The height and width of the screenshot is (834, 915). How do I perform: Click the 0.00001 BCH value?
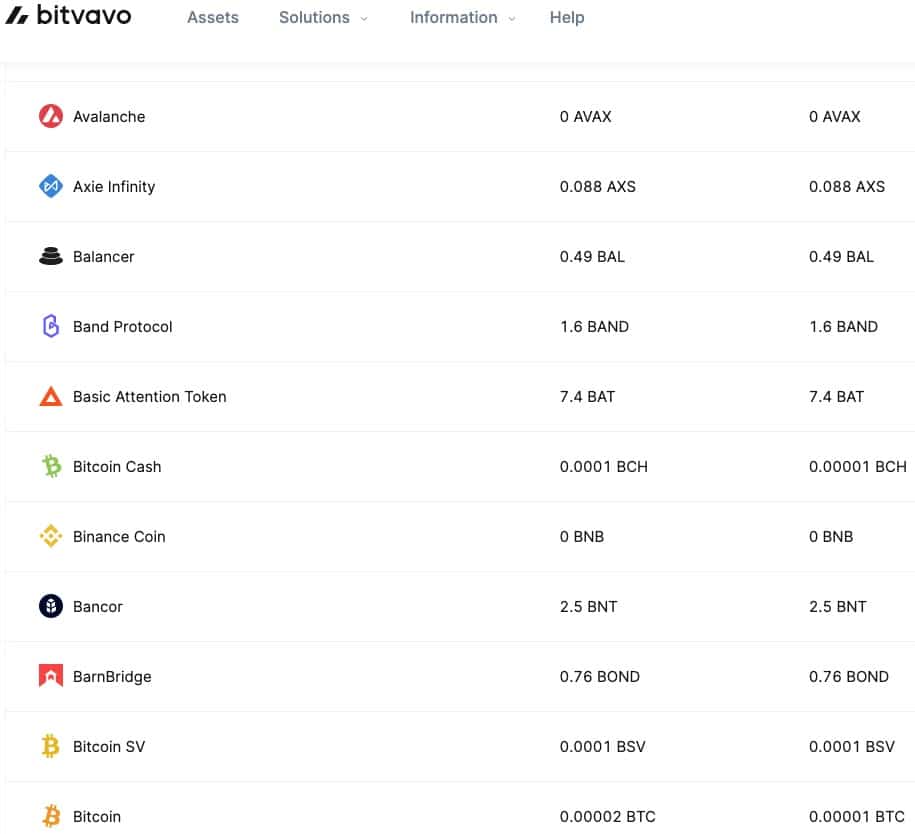[x=858, y=467]
